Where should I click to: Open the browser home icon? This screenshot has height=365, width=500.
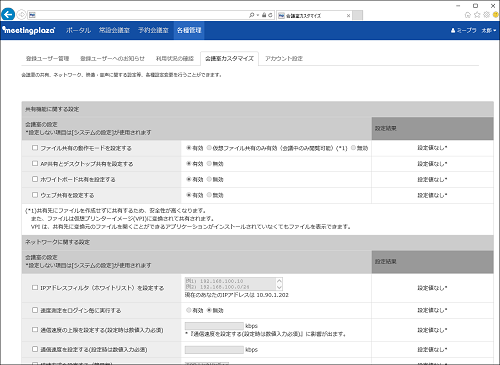(468, 15)
